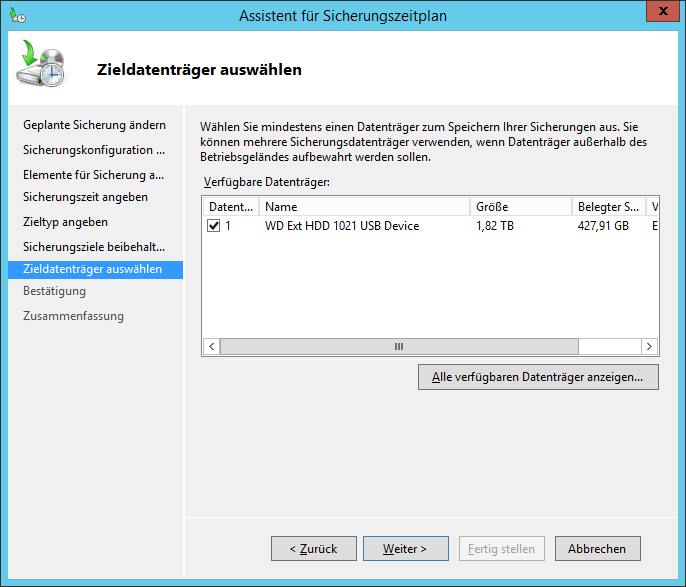Click the horizontal scrollbar thumb
This screenshot has width=686, height=587.
[399, 346]
